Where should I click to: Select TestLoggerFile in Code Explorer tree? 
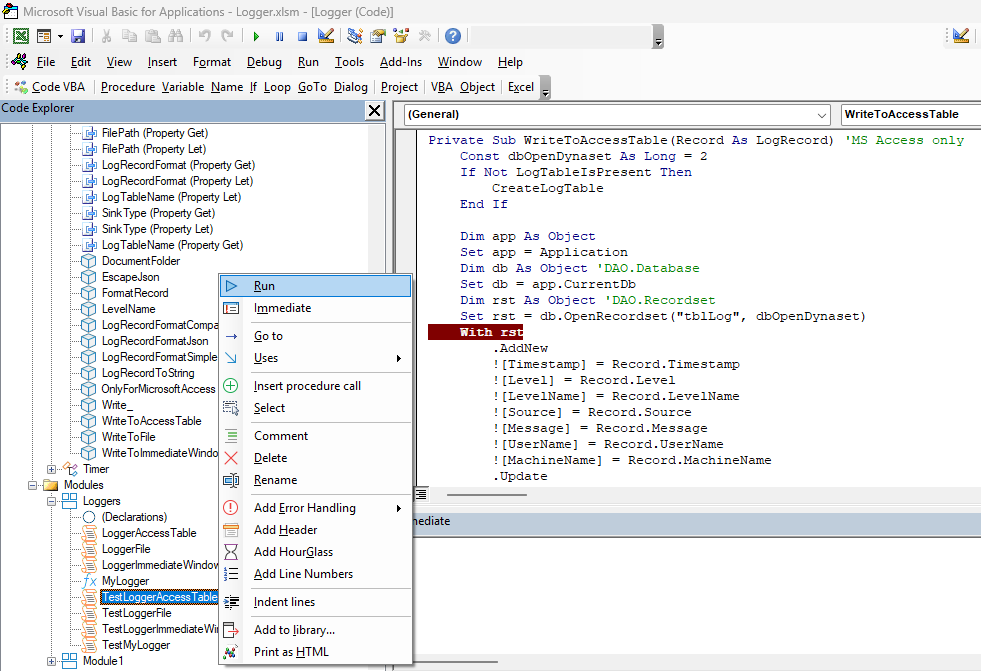pos(136,613)
